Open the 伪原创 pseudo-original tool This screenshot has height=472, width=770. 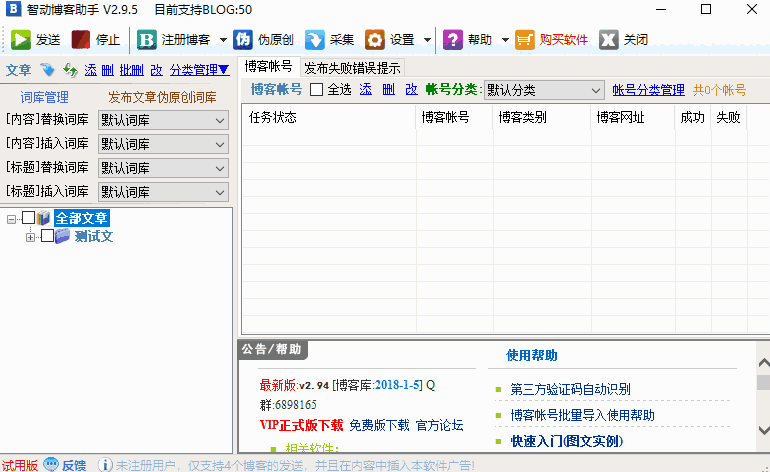pyautogui.click(x=243, y=40)
